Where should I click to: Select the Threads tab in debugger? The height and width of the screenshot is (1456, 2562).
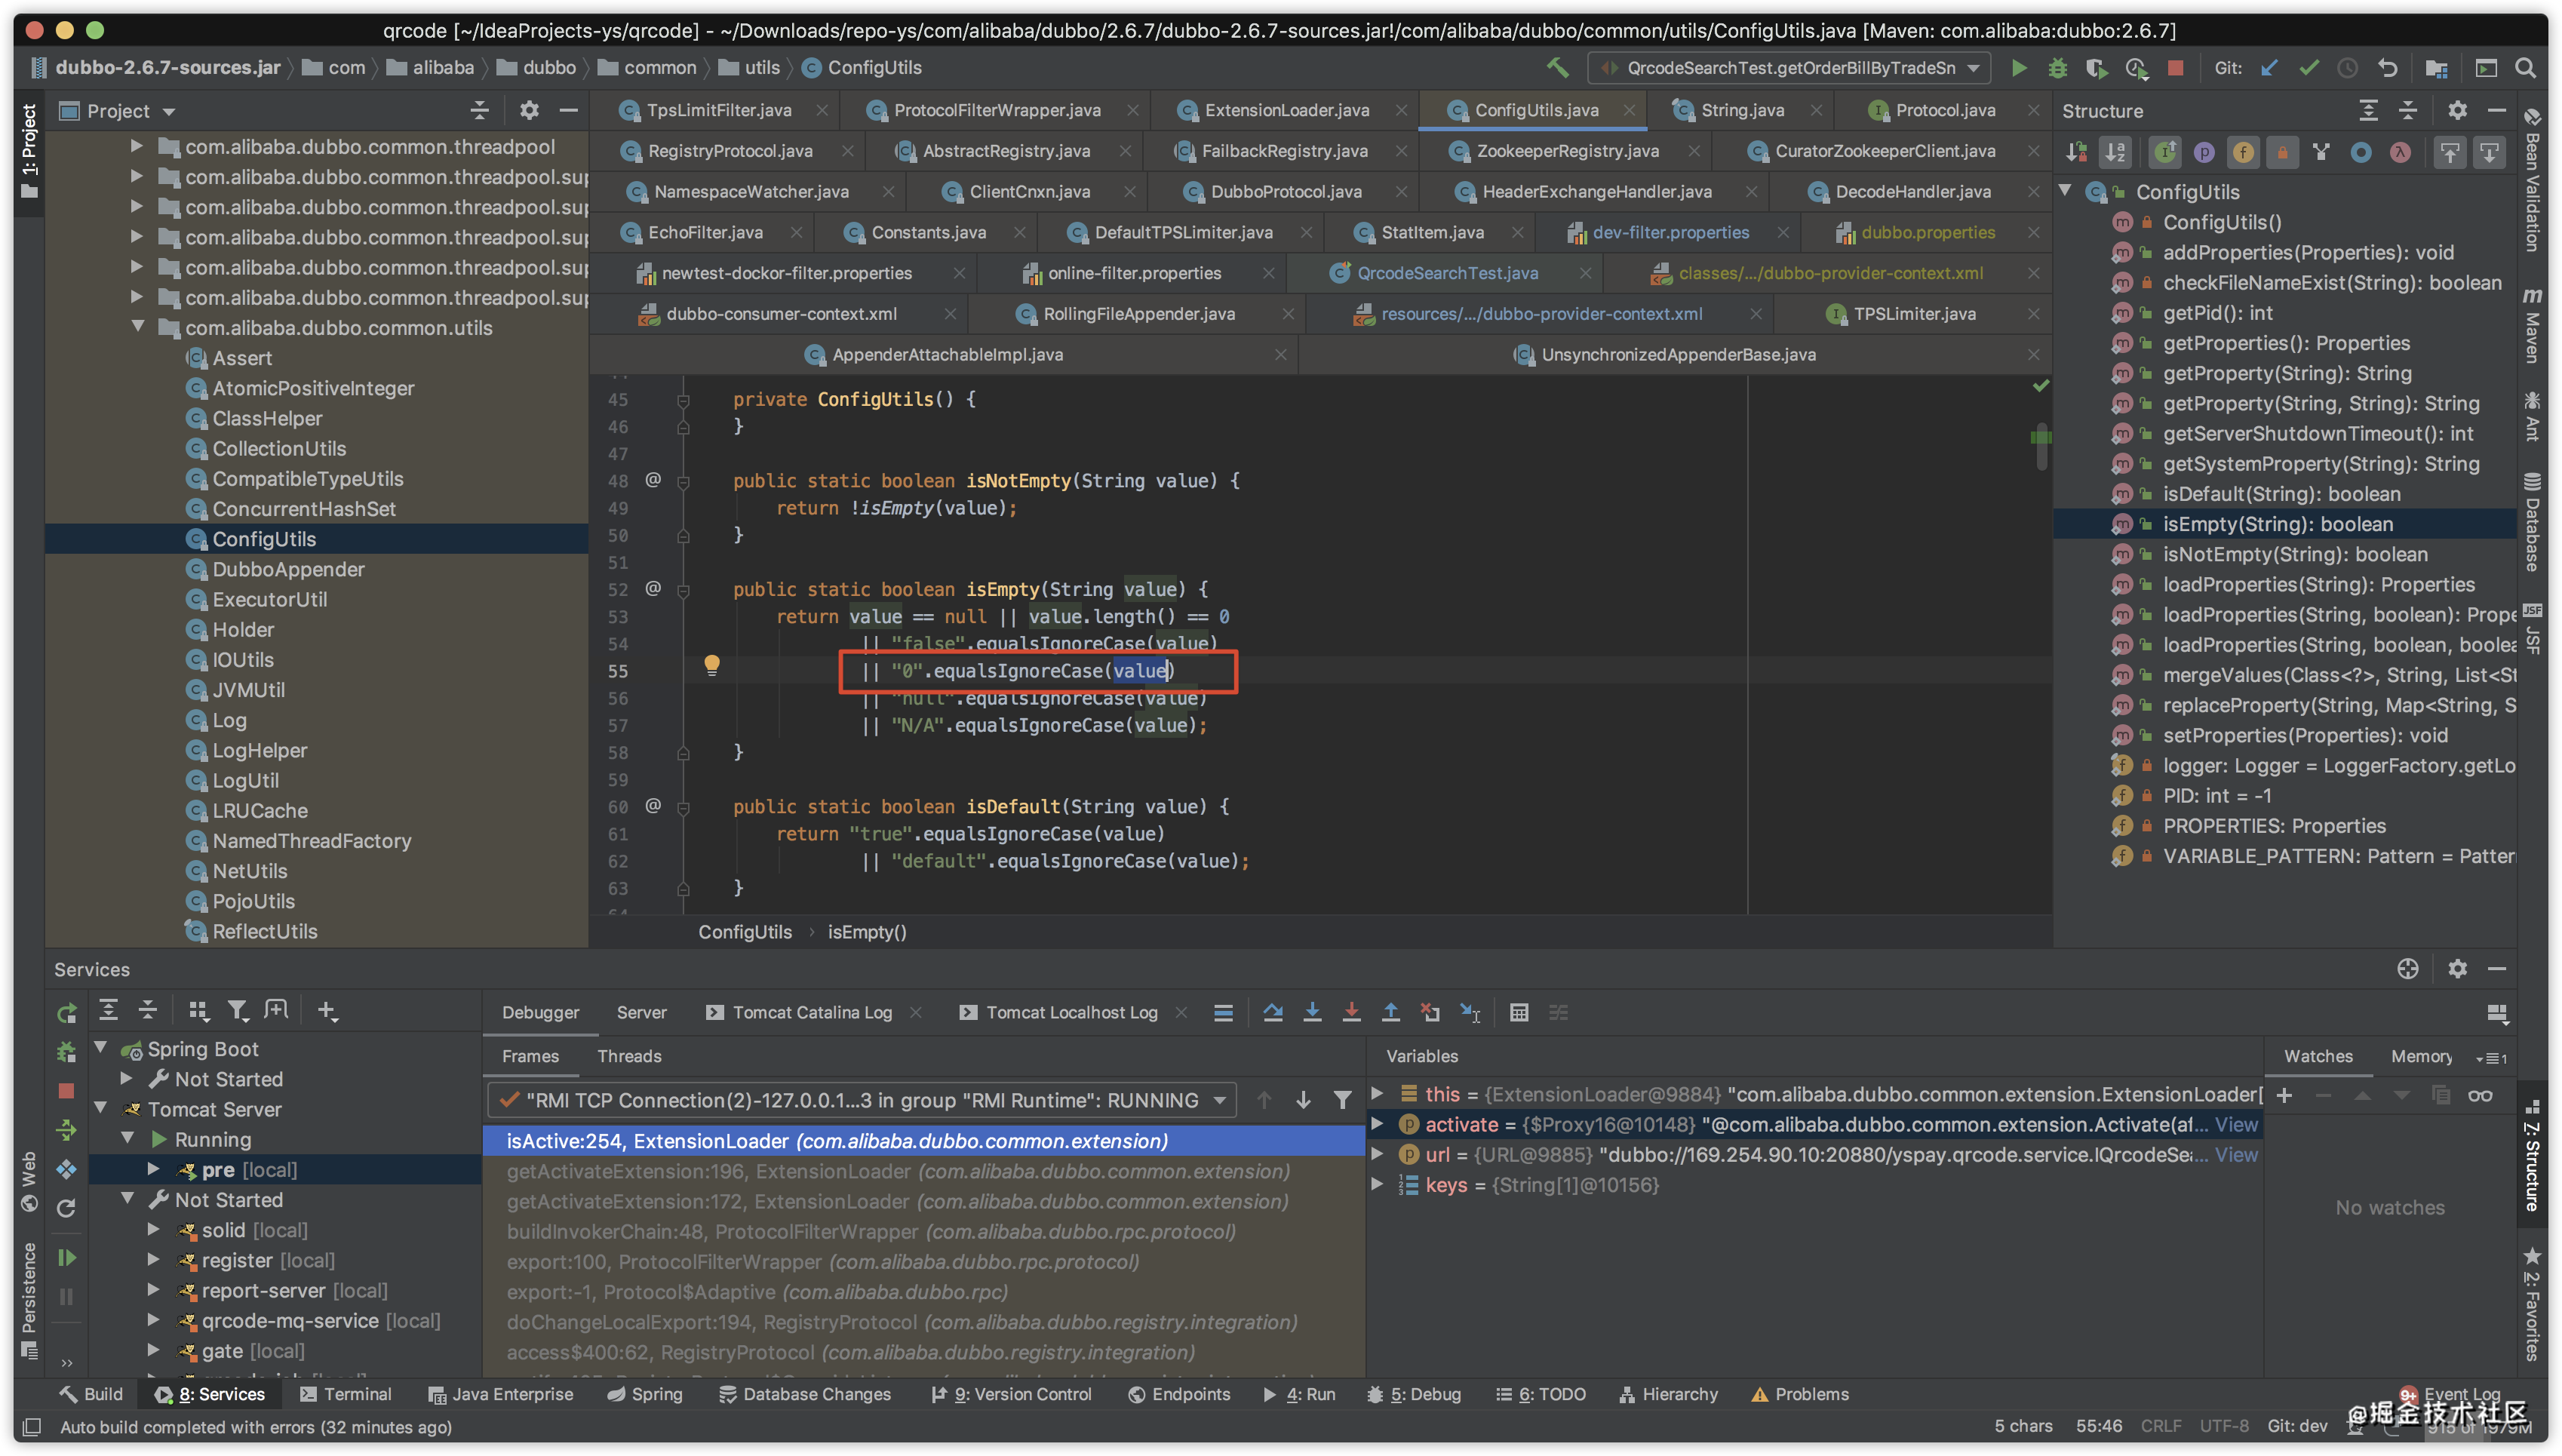tap(628, 1055)
